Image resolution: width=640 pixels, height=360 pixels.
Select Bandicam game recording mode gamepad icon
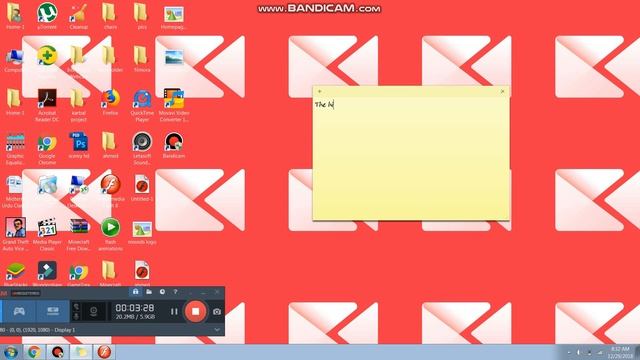tap(19, 311)
